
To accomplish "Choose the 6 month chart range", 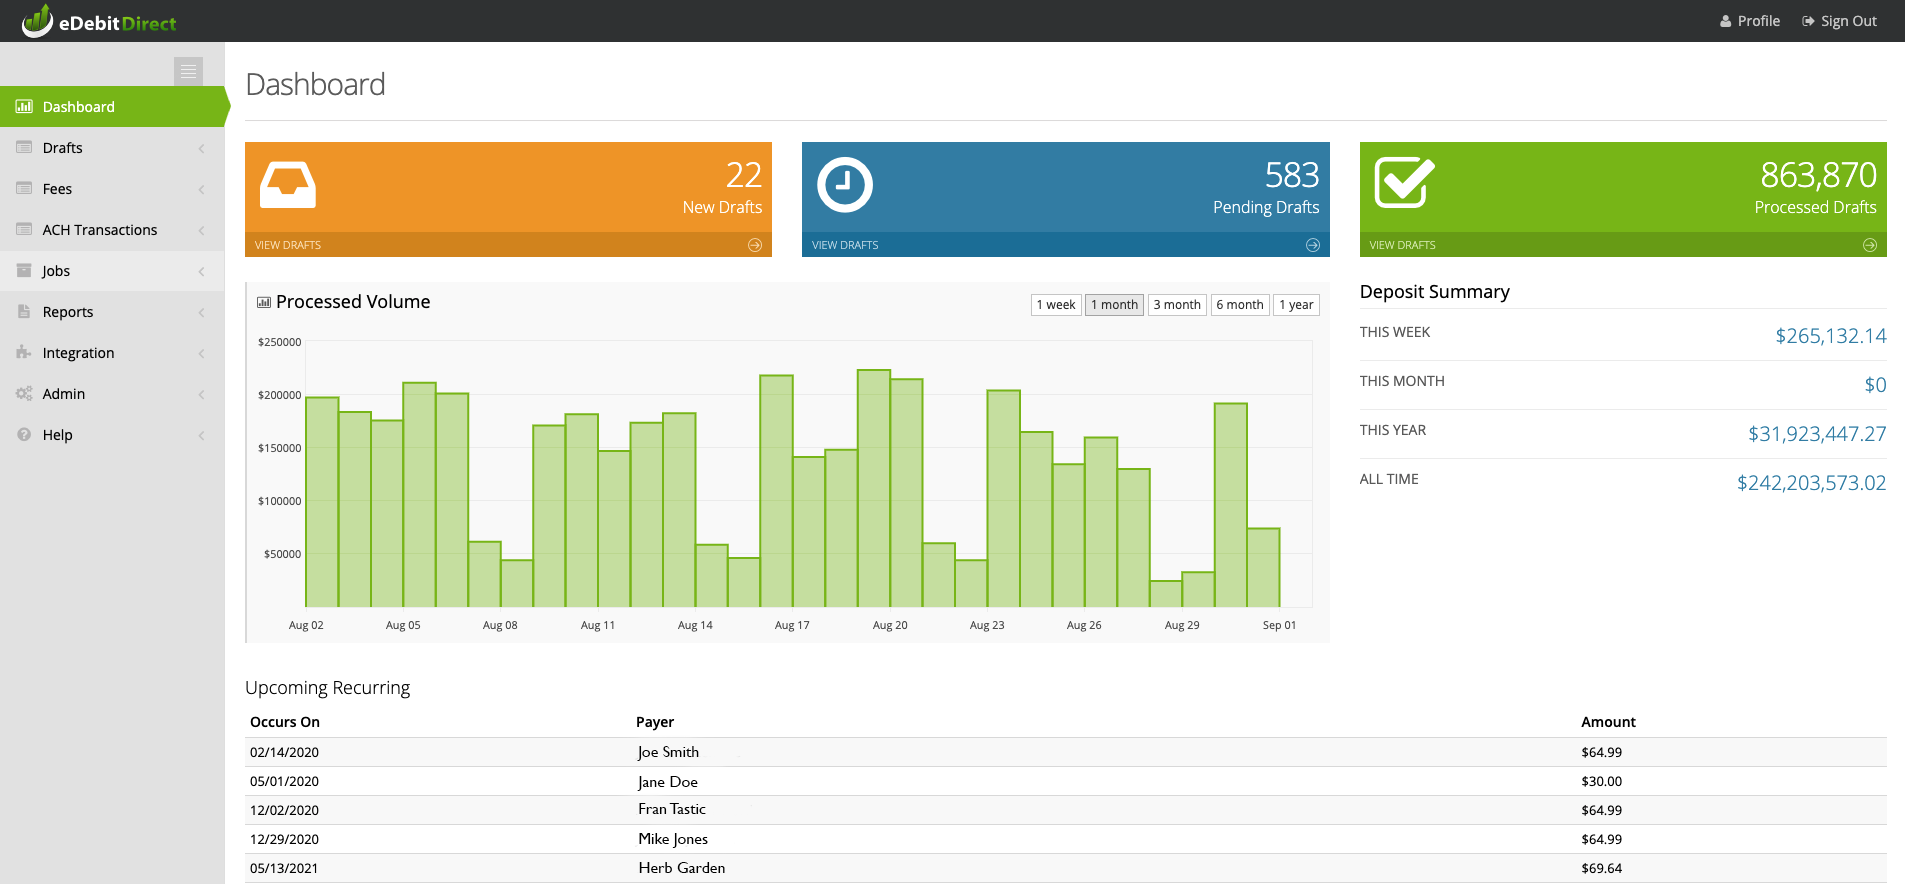I will point(1240,305).
